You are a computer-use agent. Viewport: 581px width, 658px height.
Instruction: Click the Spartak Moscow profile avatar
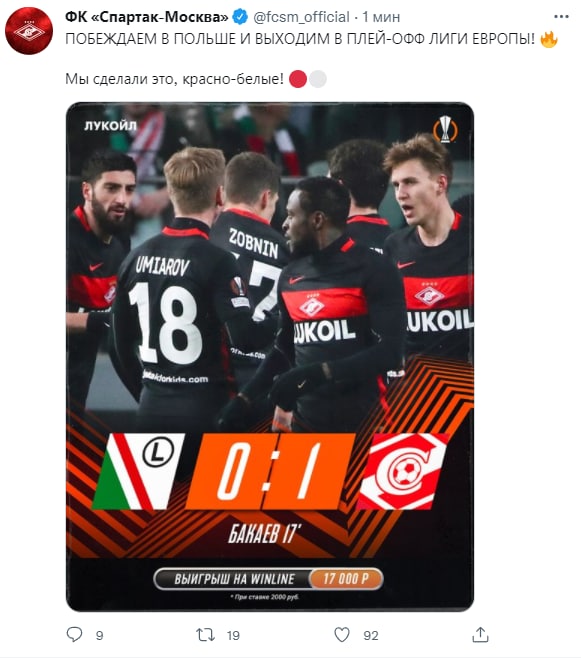[29, 31]
